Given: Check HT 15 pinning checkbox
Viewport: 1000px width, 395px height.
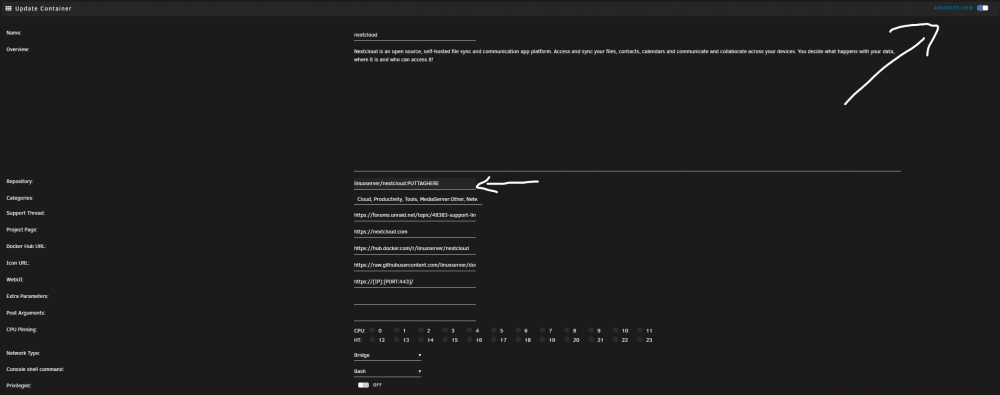Looking at the screenshot, I should click(445, 340).
